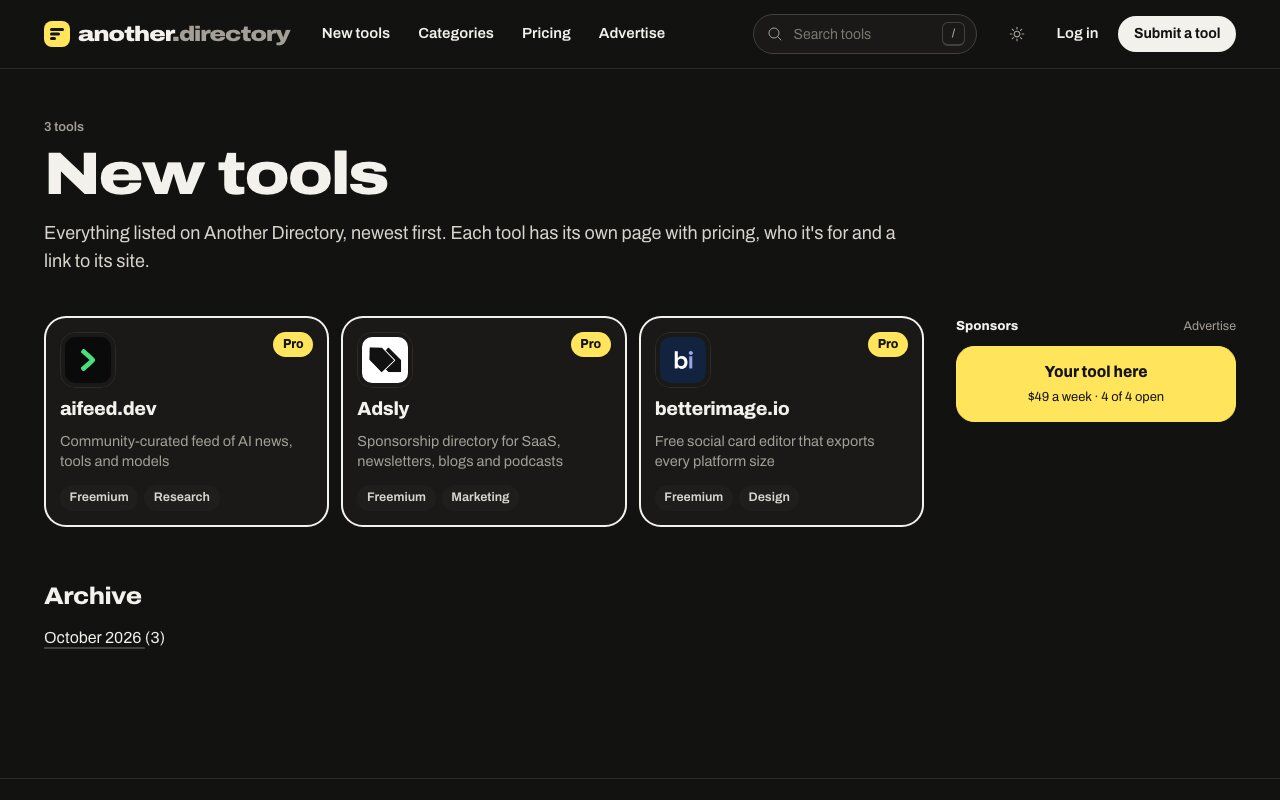Viewport: 1280px width, 800px height.
Task: Open the October 2026 archive link
Action: (x=93, y=638)
